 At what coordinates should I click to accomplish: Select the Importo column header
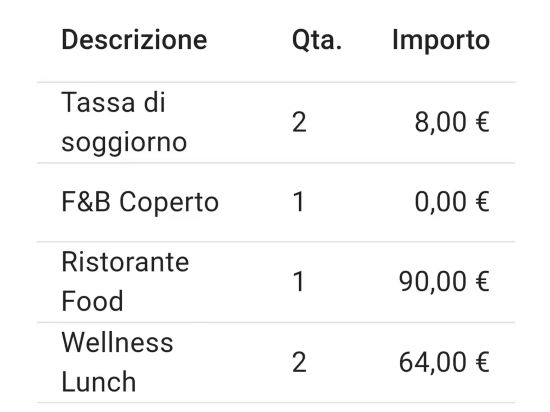coord(441,41)
